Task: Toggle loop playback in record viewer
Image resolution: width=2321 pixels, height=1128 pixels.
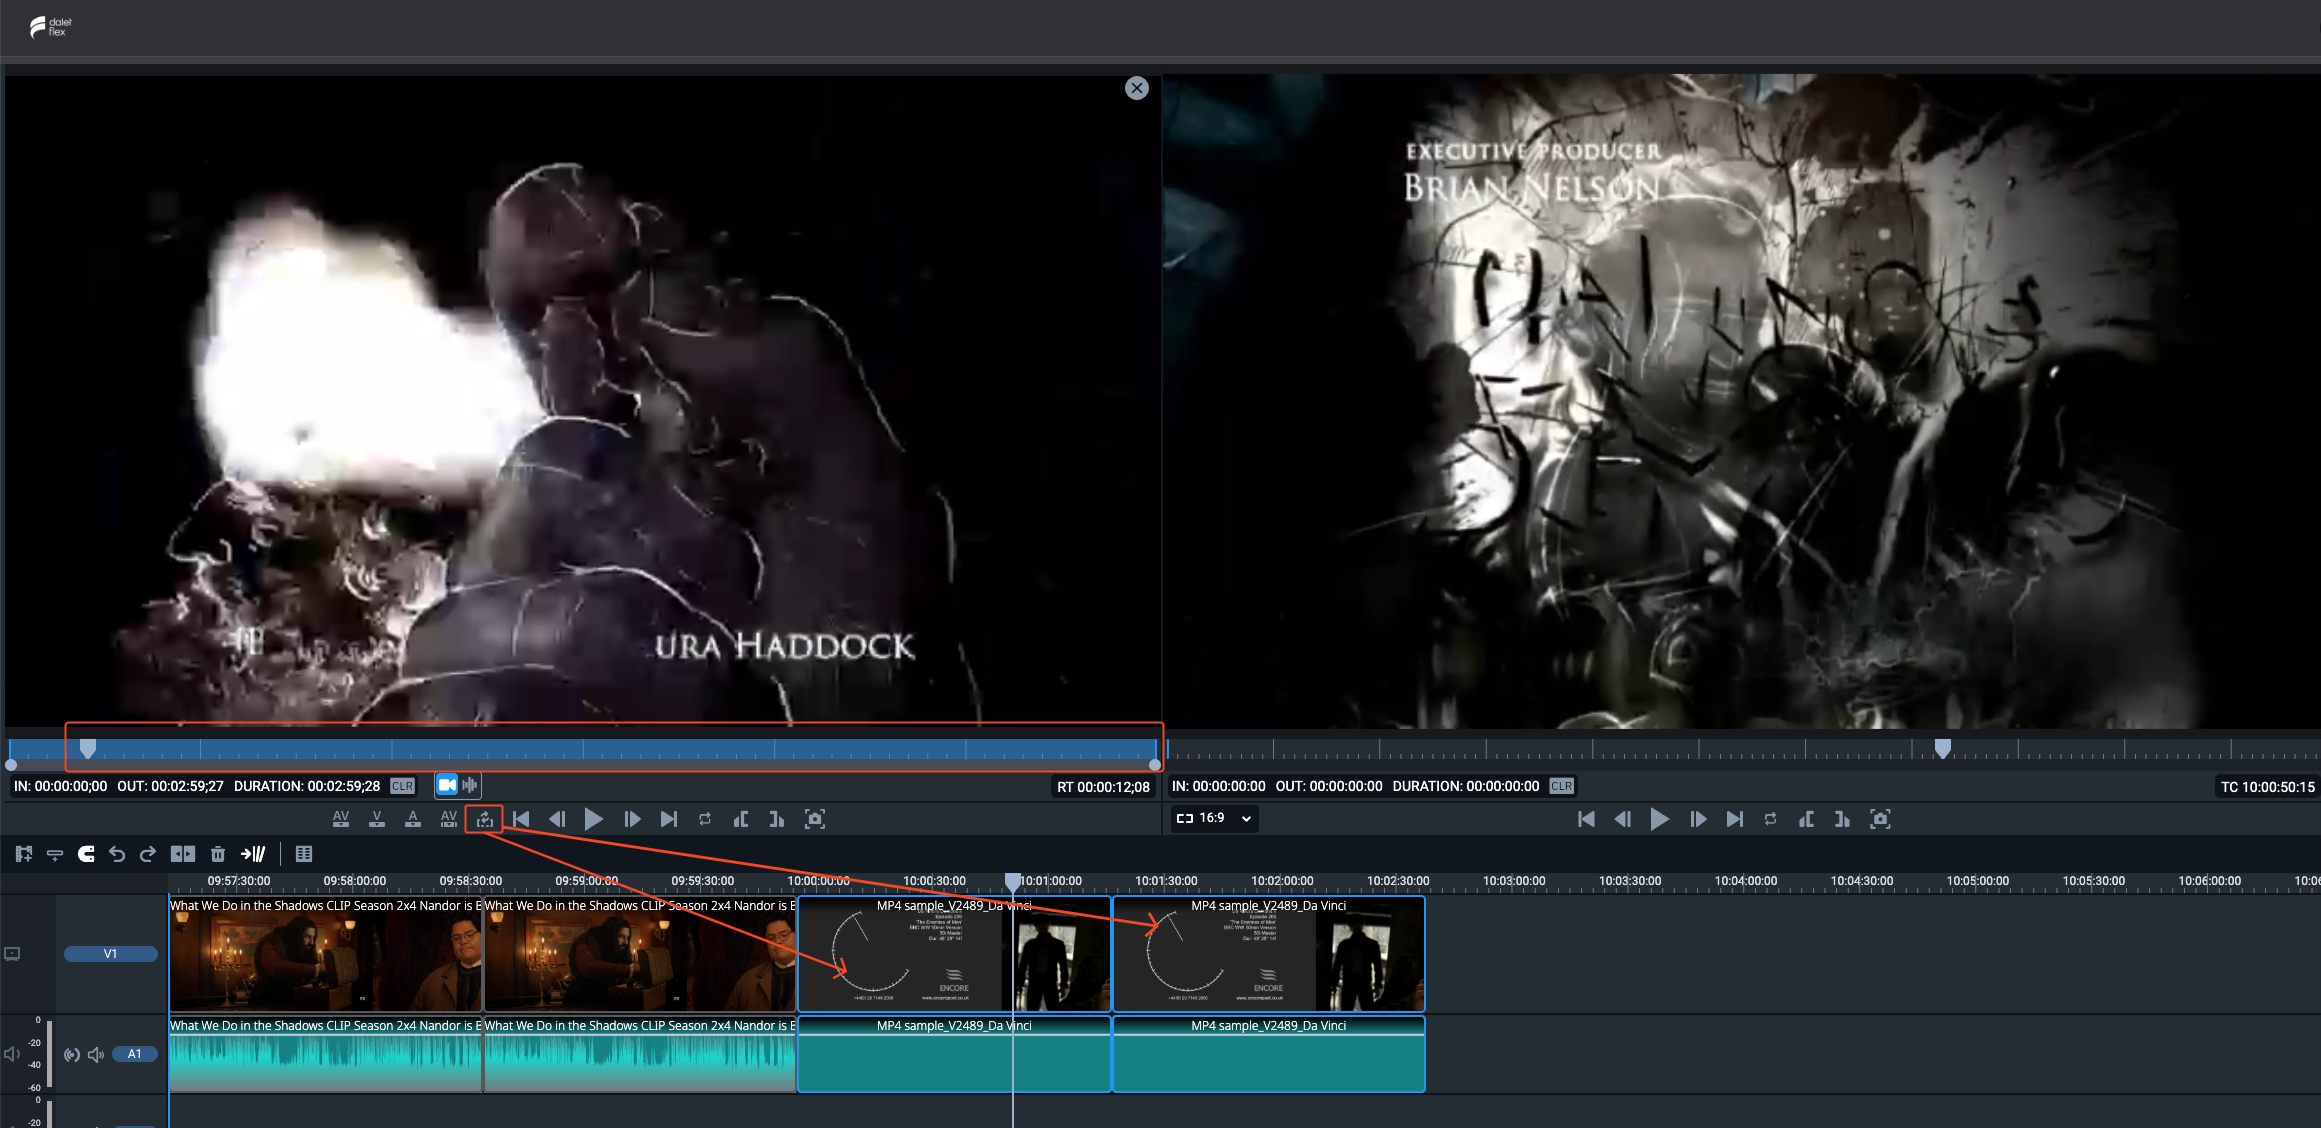Action: point(1771,819)
